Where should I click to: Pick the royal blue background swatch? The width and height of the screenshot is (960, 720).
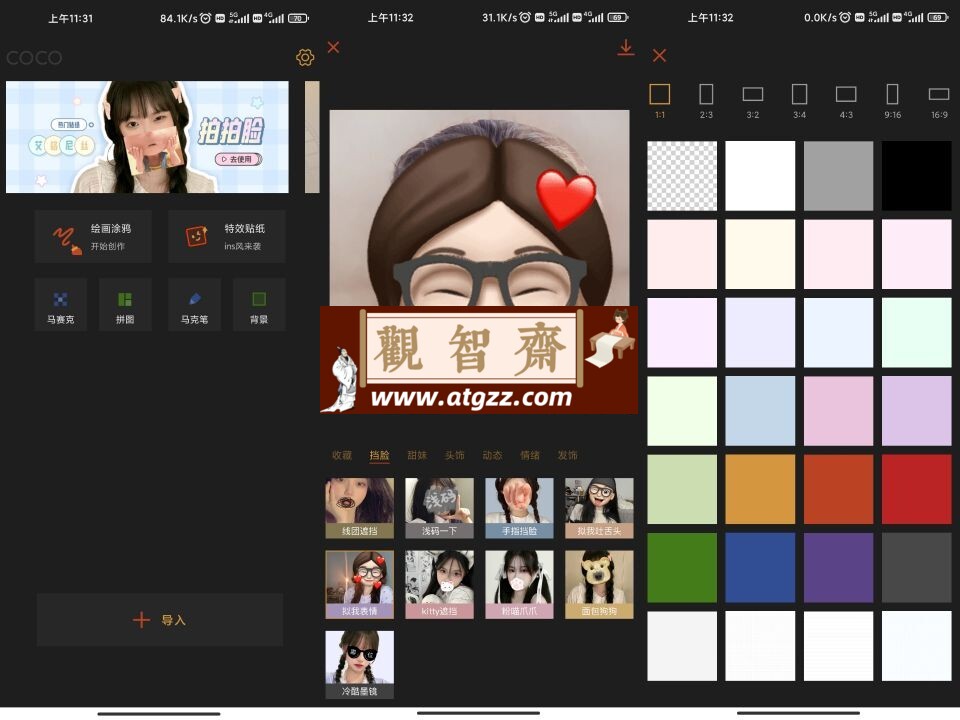click(x=760, y=568)
